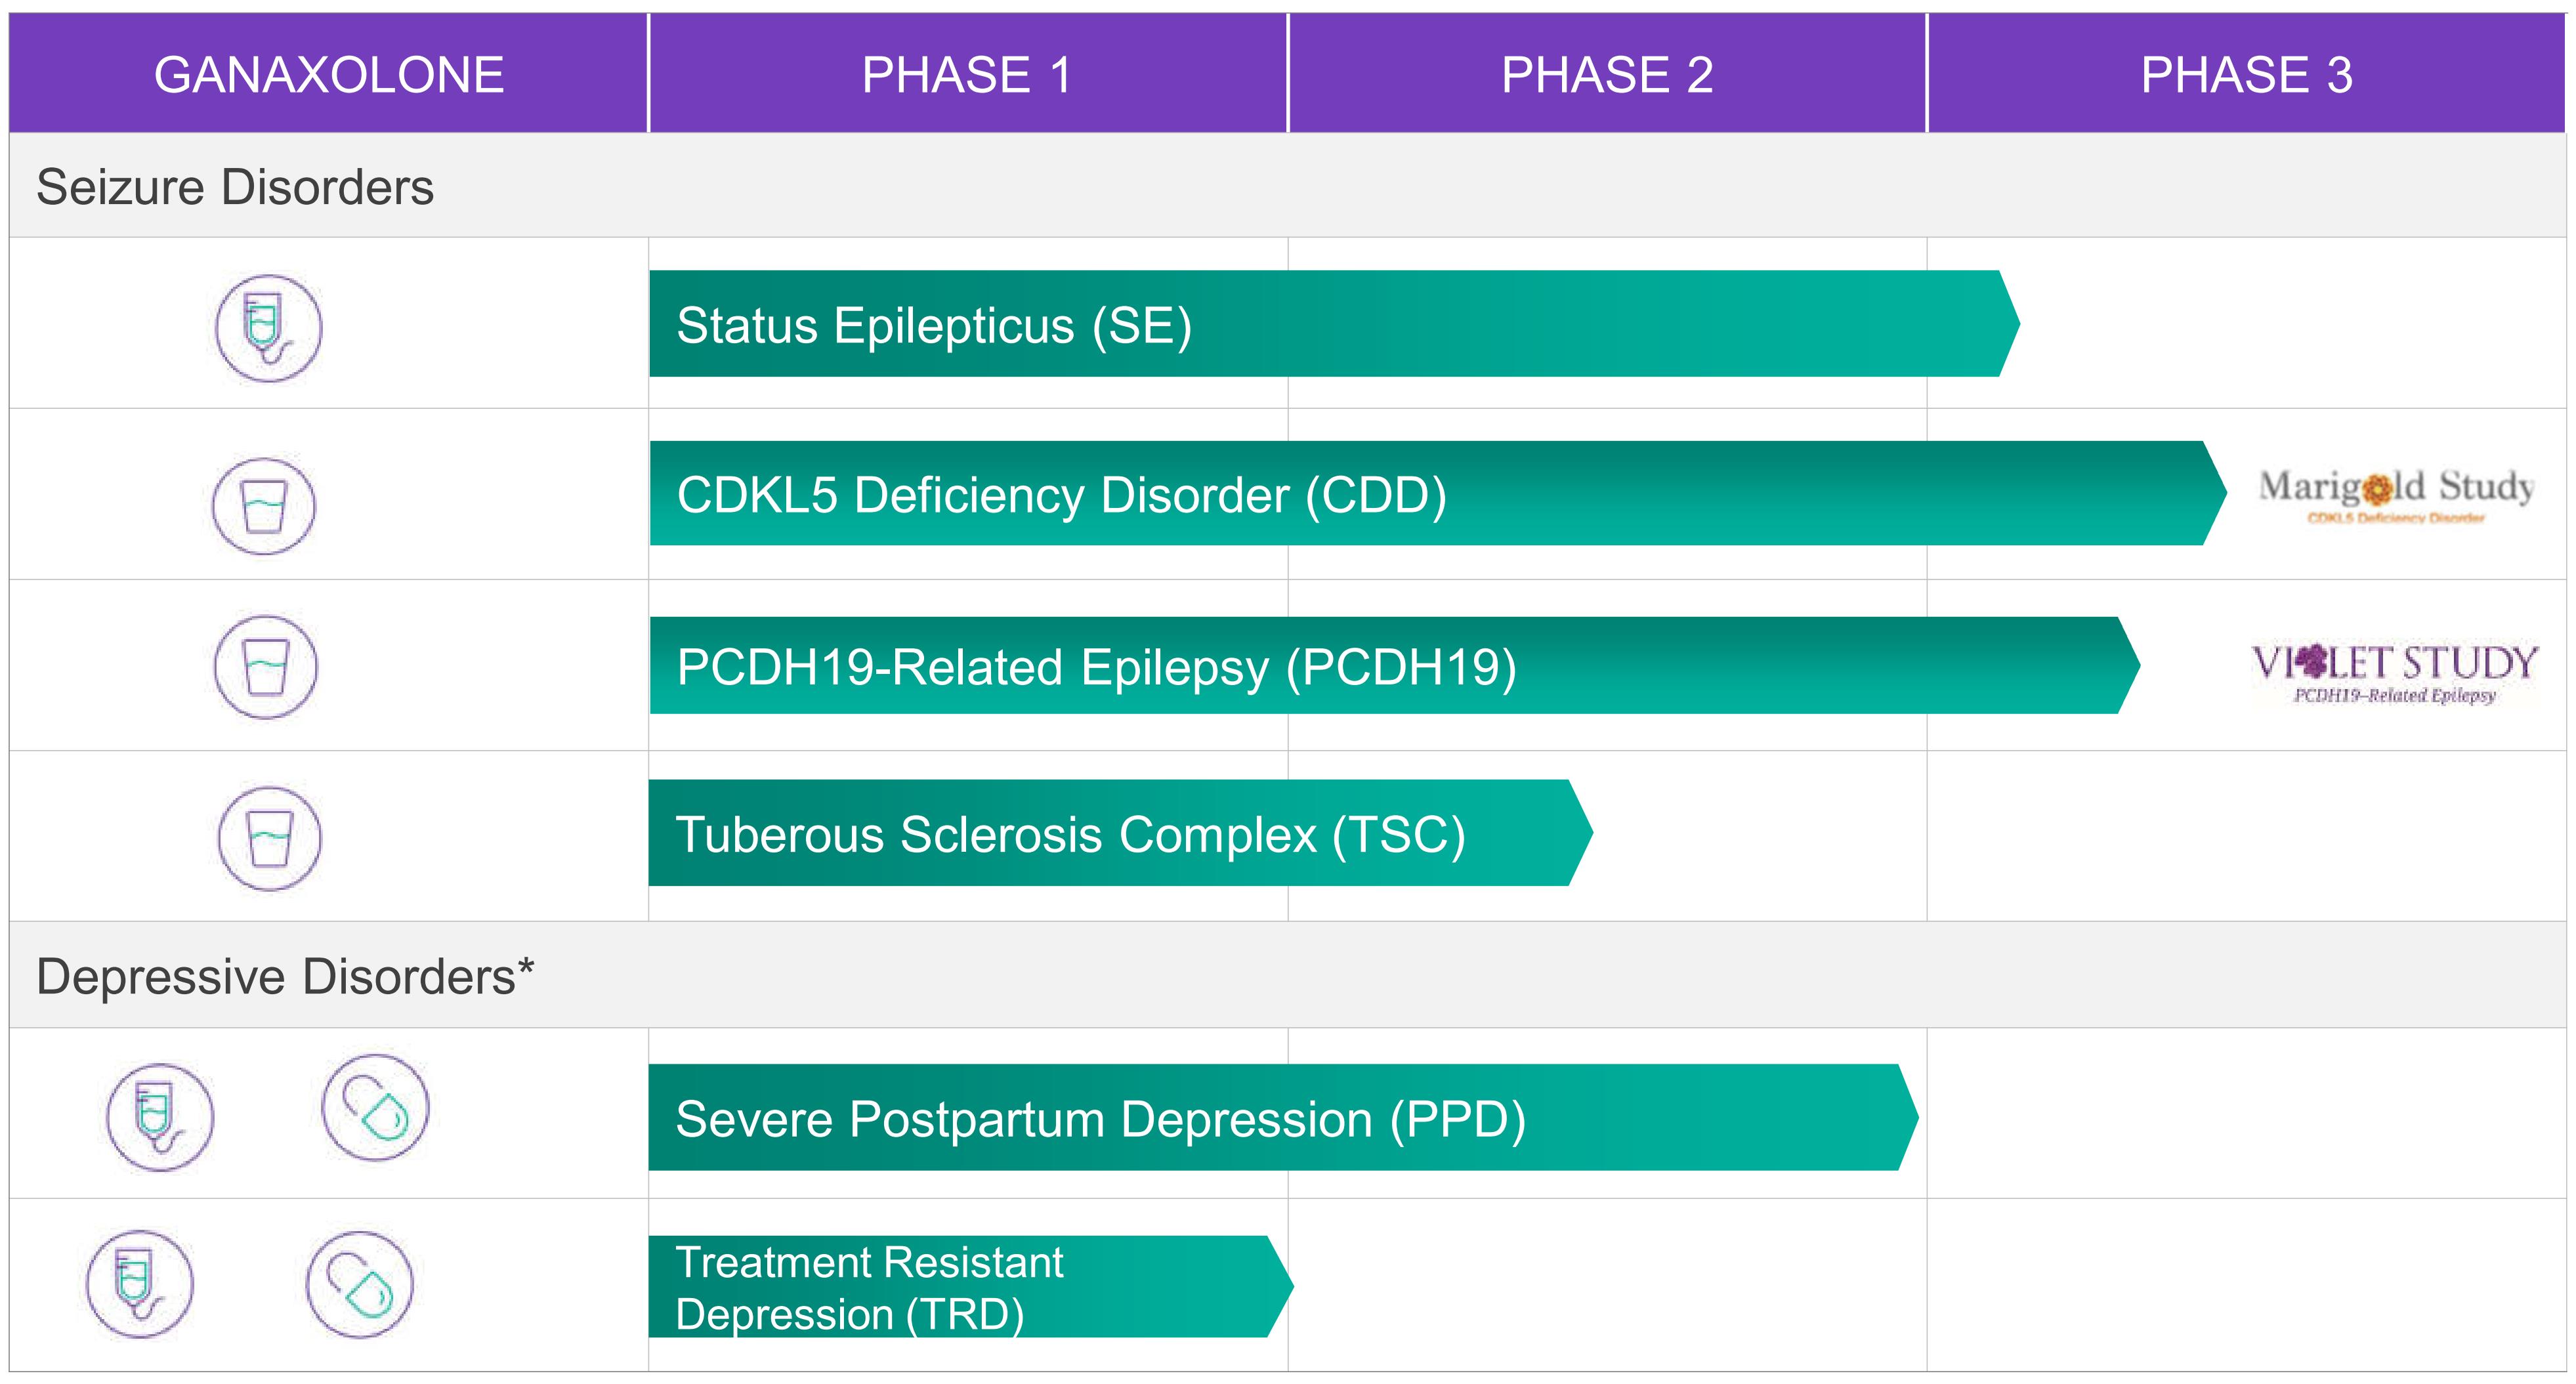Click the cup icon in the PCDH19 row
Image resolution: width=2576 pixels, height=1384 pixels.
click(x=266, y=667)
